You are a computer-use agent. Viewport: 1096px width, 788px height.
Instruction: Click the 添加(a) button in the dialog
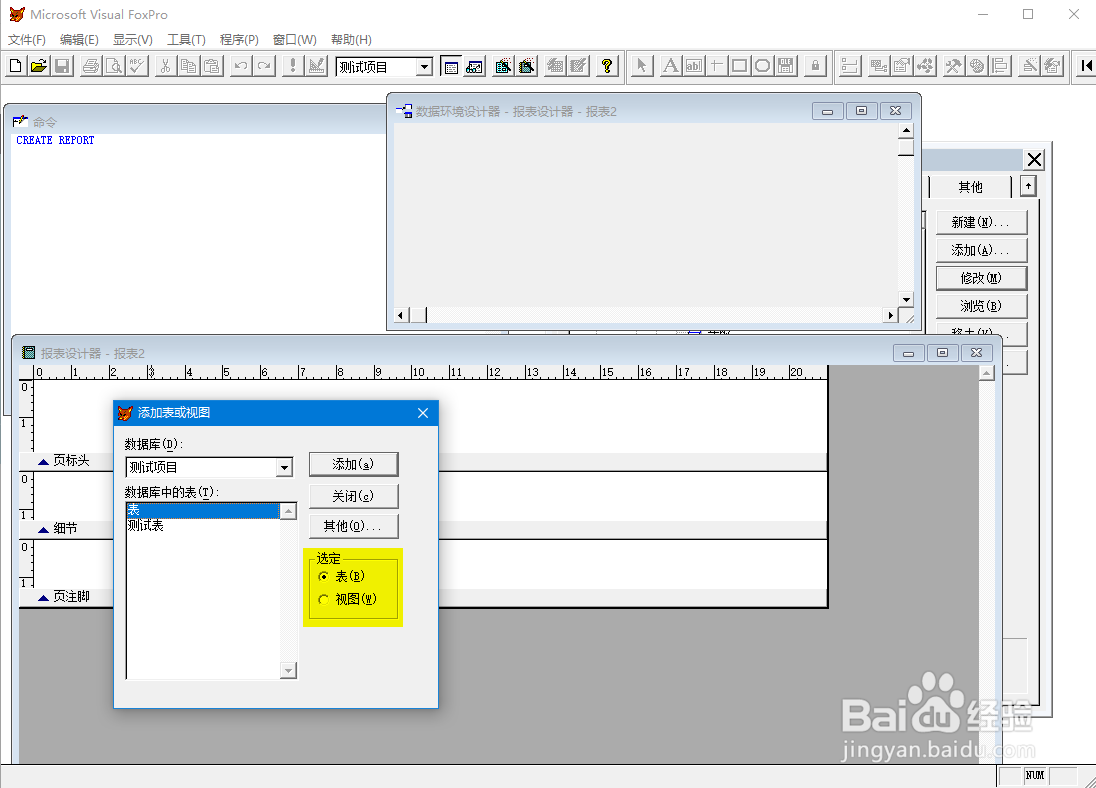tap(353, 464)
